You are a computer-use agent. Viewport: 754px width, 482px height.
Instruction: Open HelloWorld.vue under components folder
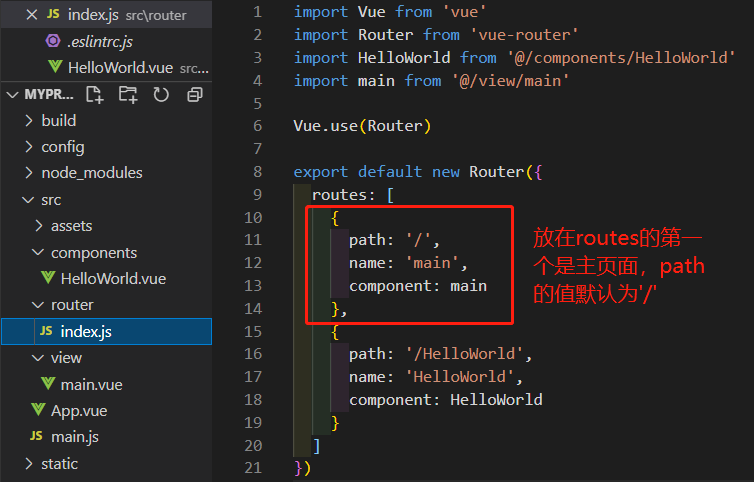click(x=113, y=279)
